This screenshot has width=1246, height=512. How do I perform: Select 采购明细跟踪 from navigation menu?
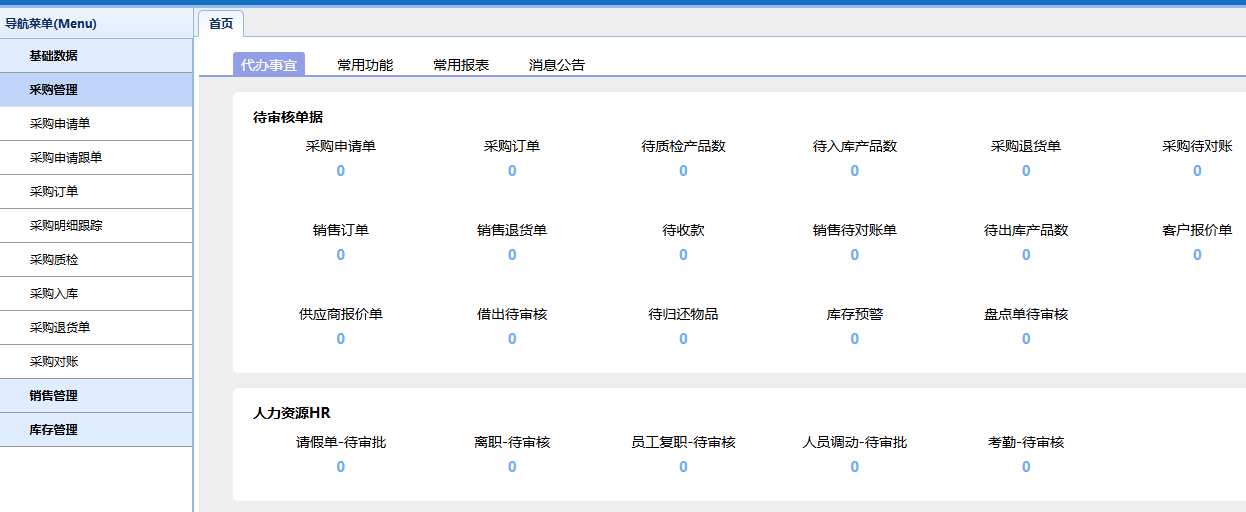pos(66,226)
